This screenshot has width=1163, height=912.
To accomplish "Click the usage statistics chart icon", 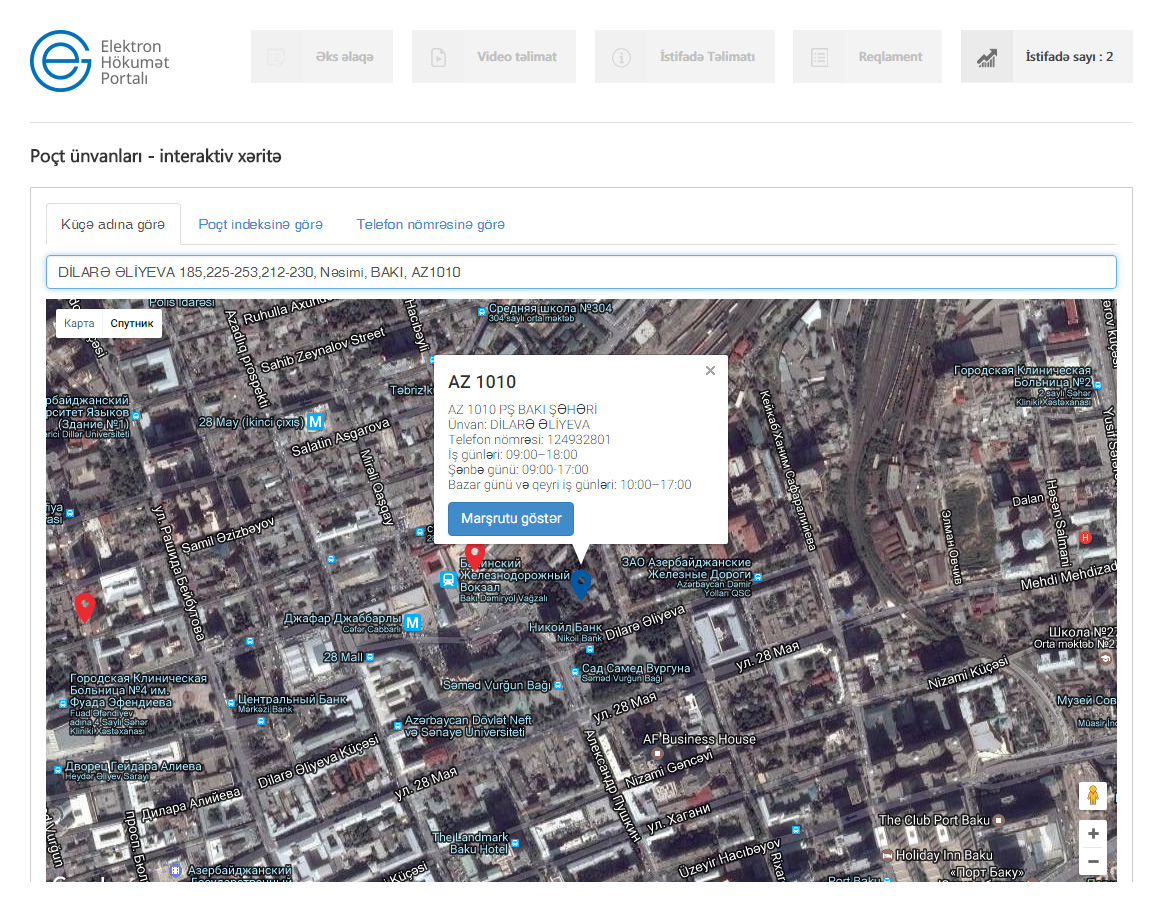I will (x=986, y=58).
